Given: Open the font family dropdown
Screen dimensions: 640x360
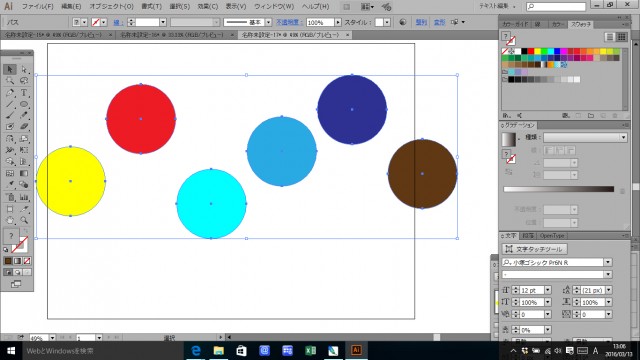Looking at the screenshot, I should click(608, 262).
